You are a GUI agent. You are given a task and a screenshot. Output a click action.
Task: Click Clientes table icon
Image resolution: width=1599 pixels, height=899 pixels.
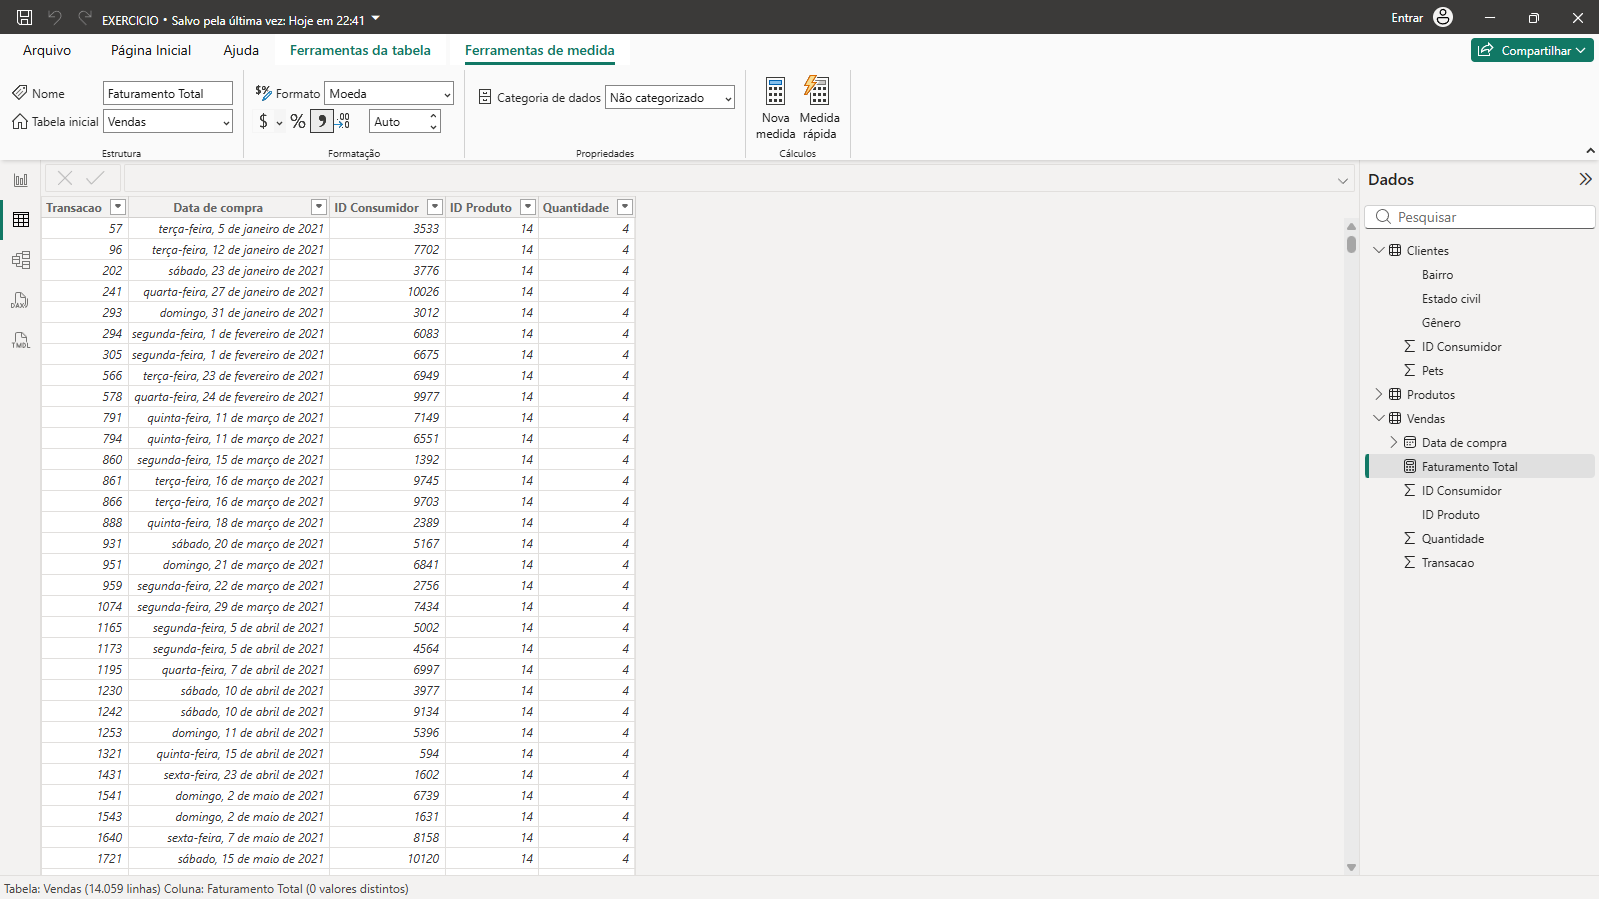point(1395,250)
